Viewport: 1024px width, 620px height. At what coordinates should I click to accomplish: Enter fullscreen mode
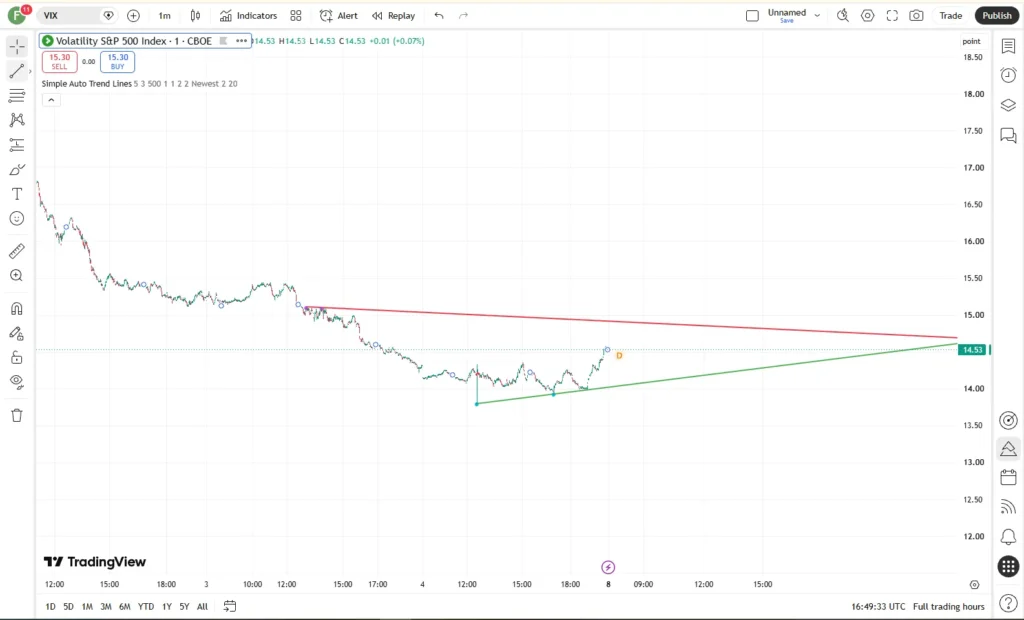(892, 16)
